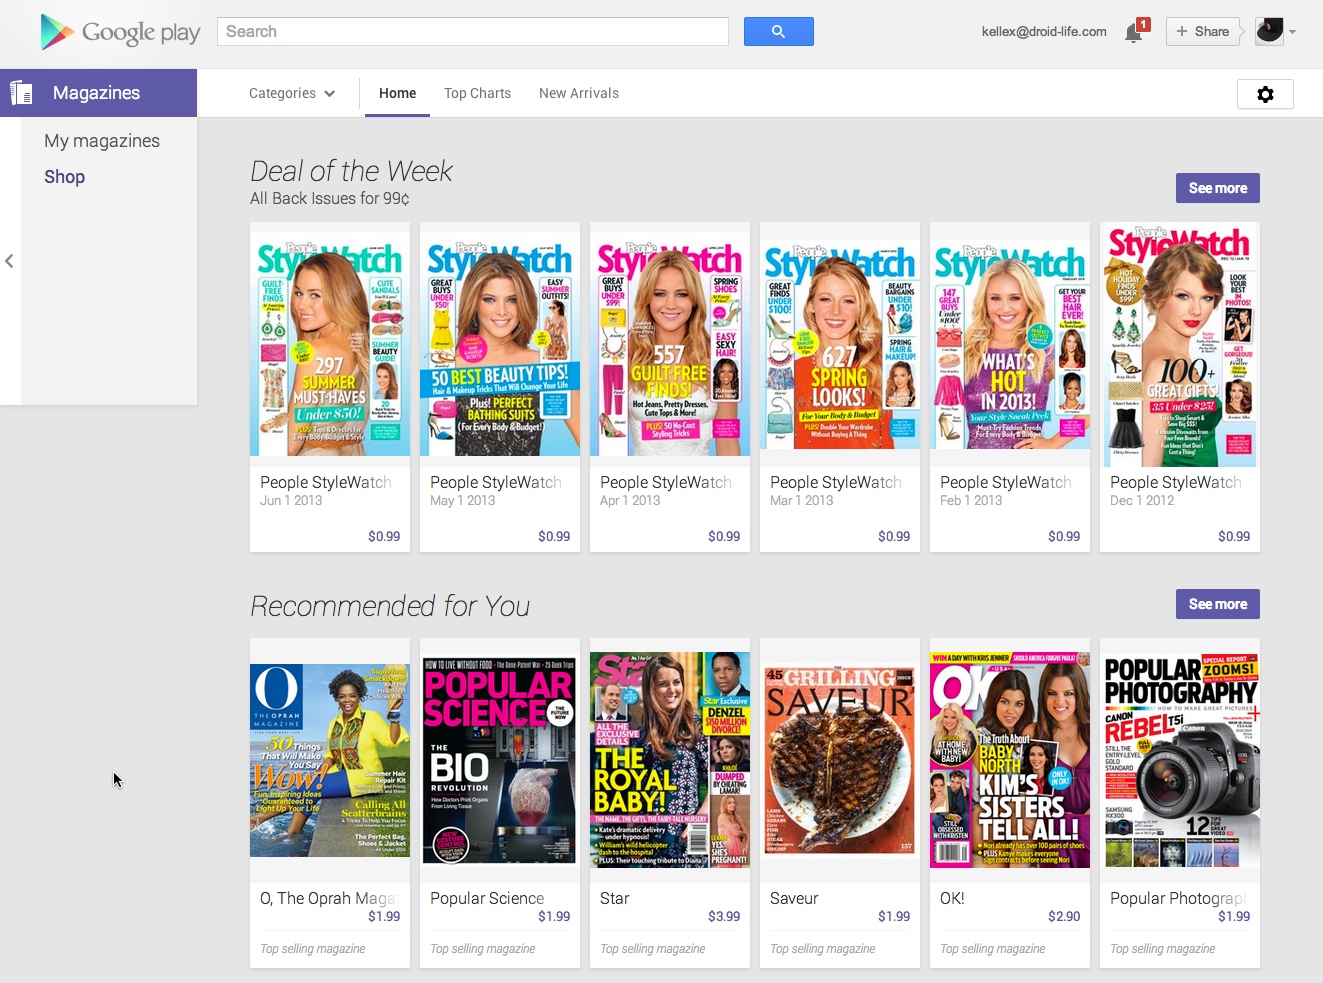1323x983 pixels.
Task: Open the Saveur grilling issue cover
Action: click(840, 760)
